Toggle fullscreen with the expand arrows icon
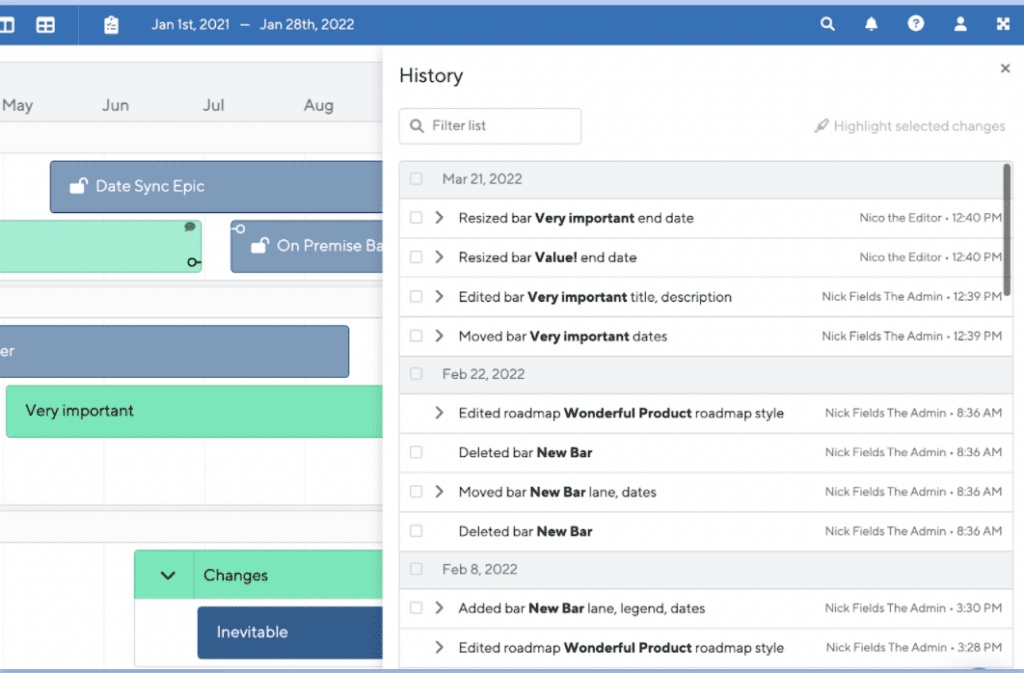1024x673 pixels. point(1003,25)
